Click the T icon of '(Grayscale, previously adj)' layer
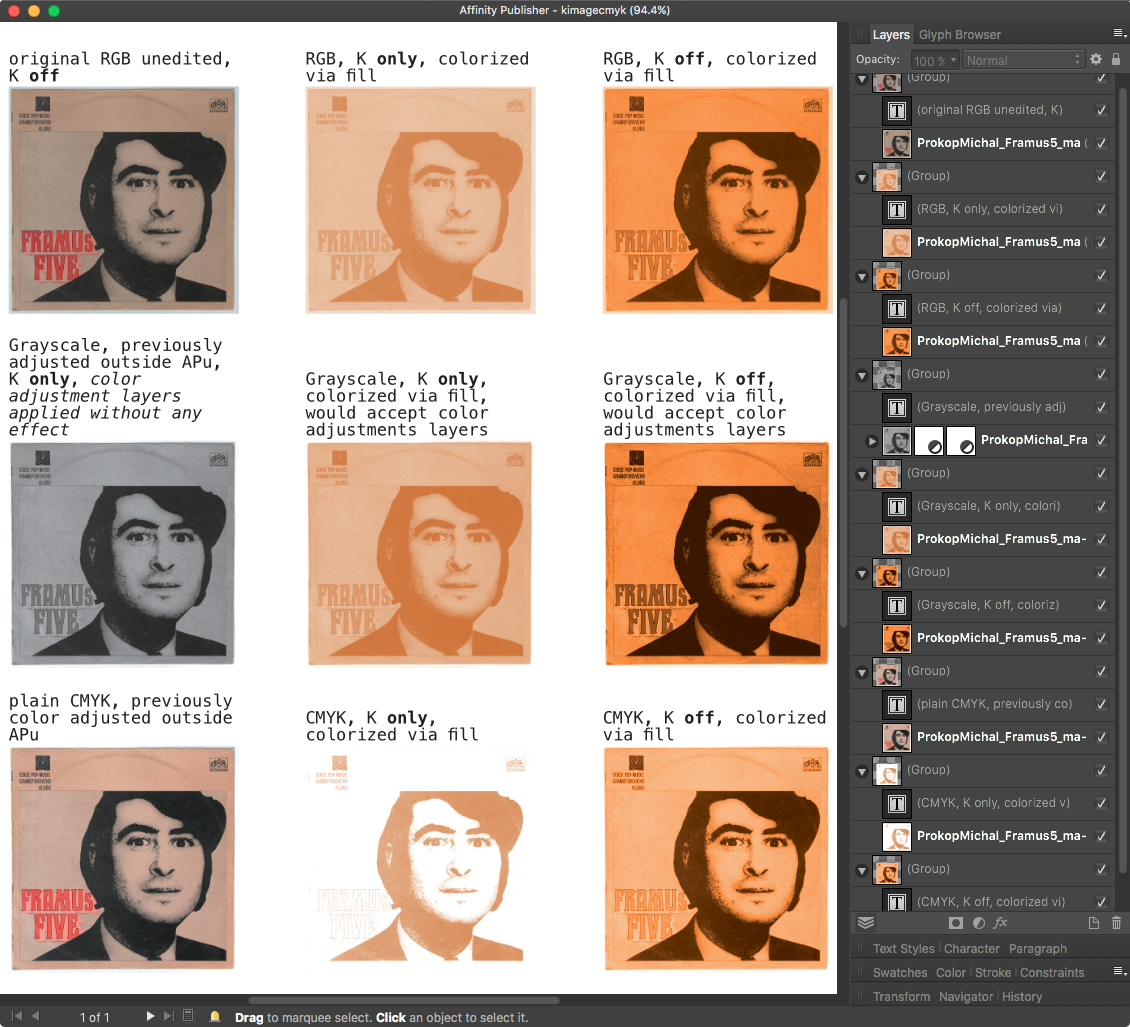The image size is (1130, 1027). click(897, 407)
